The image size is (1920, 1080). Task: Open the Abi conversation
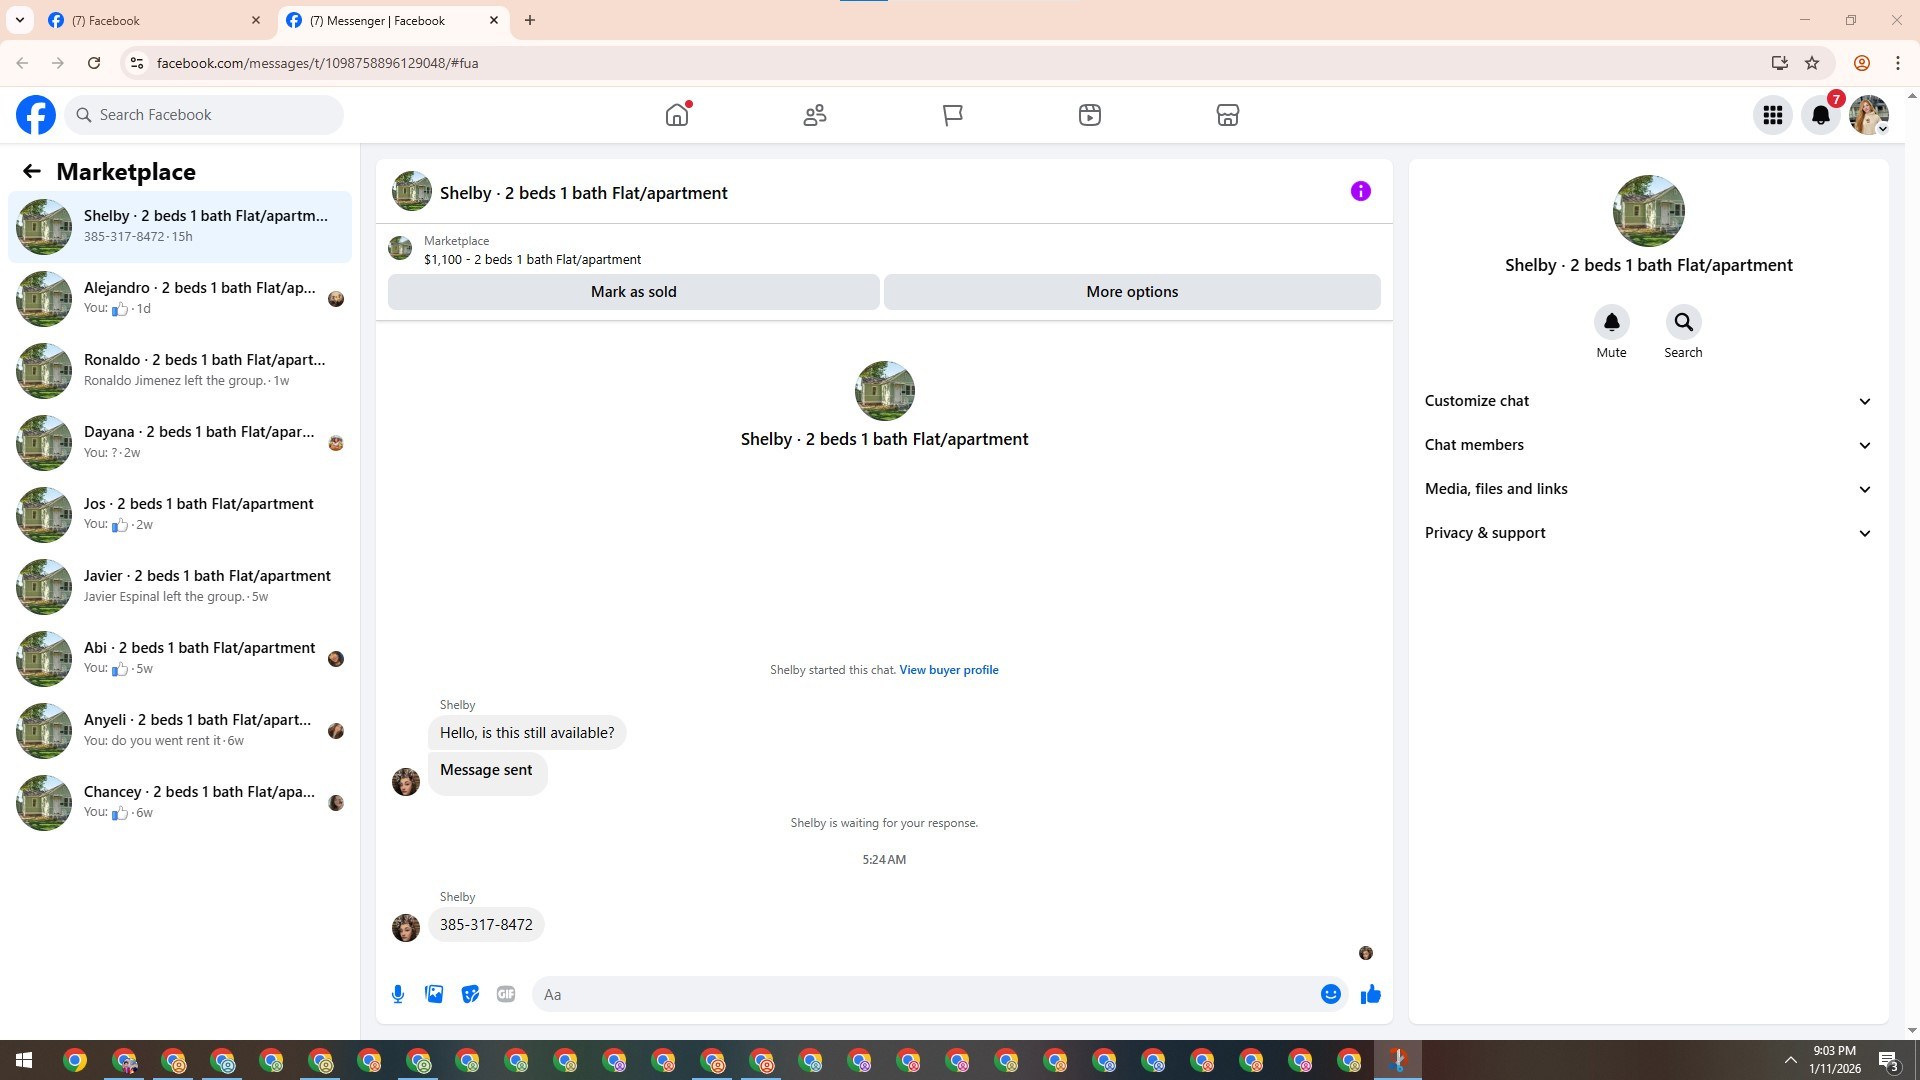pos(180,659)
